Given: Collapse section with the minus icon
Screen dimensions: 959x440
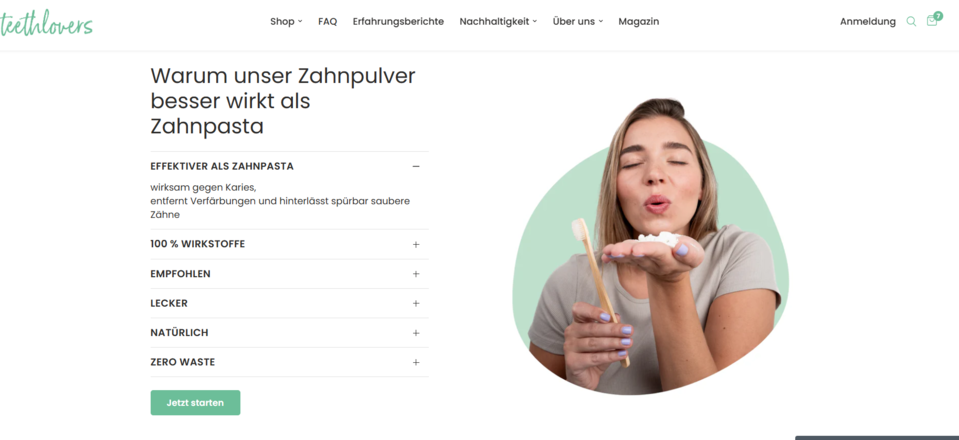Looking at the screenshot, I should [x=416, y=166].
